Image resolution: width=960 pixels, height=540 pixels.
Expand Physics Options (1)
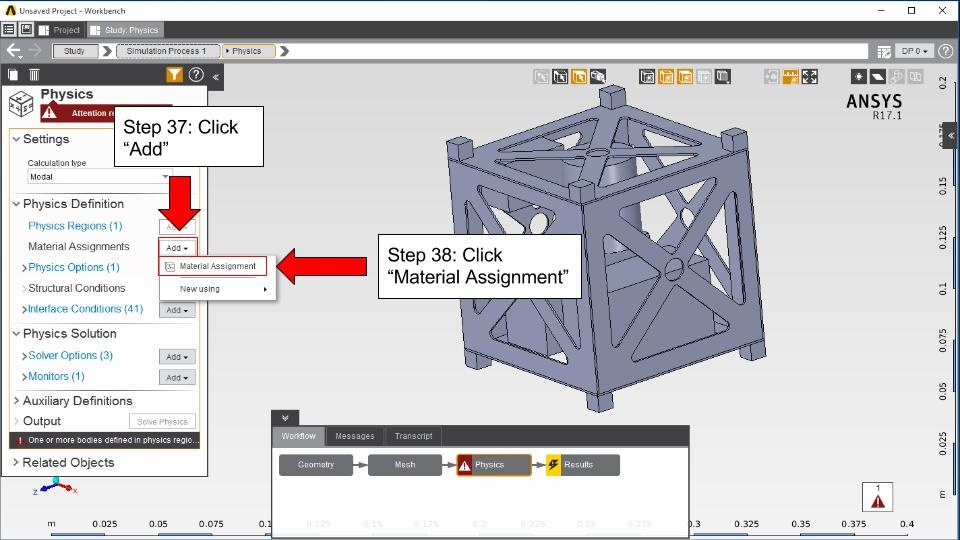coord(24,268)
